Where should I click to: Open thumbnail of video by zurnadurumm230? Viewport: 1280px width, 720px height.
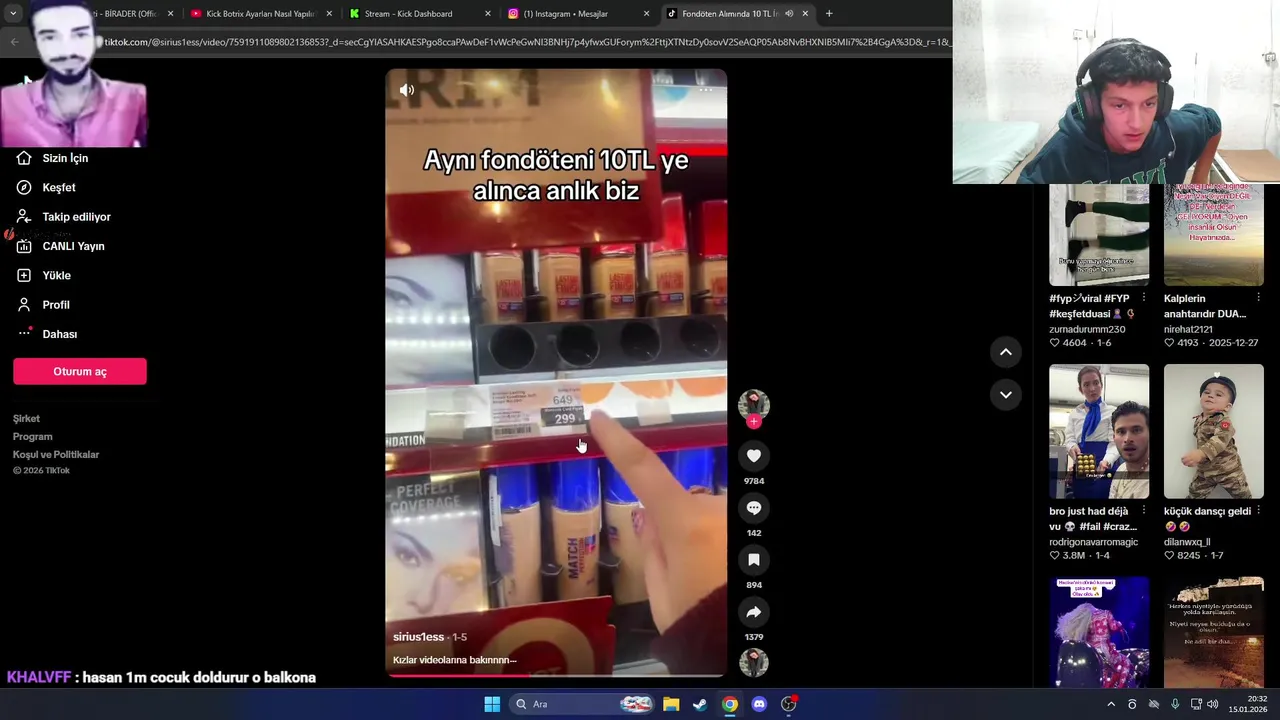pos(1099,235)
